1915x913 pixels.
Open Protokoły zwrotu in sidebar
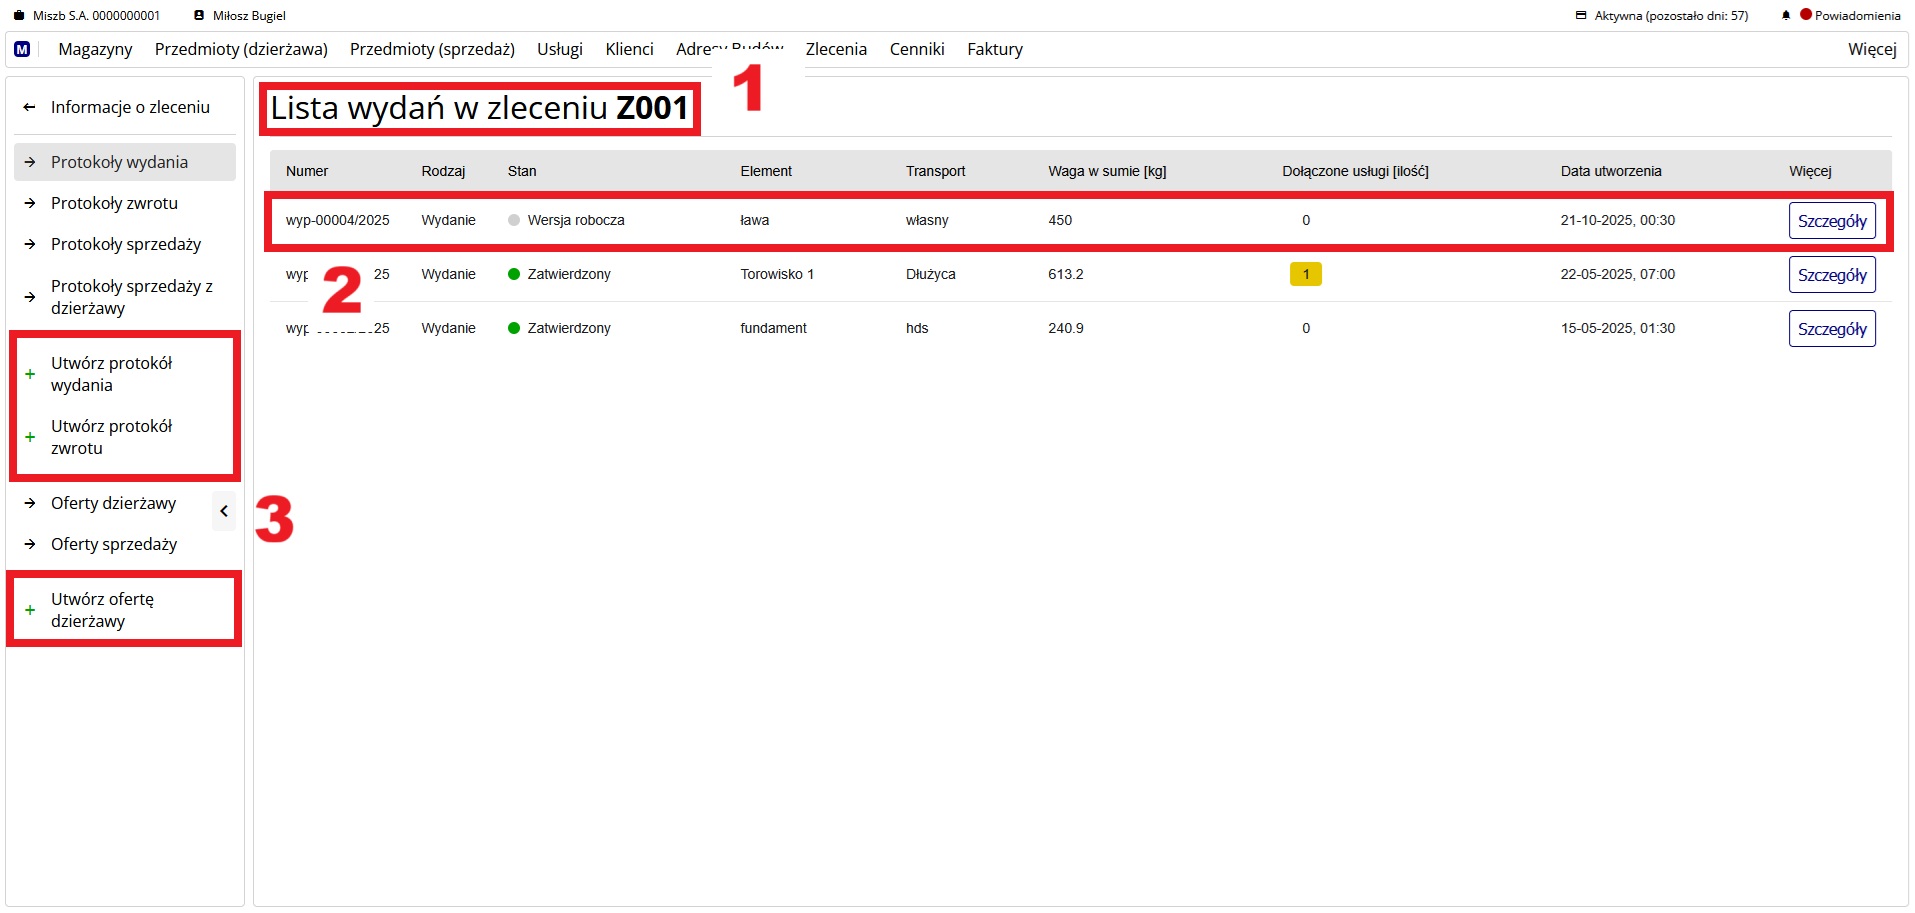tap(114, 203)
